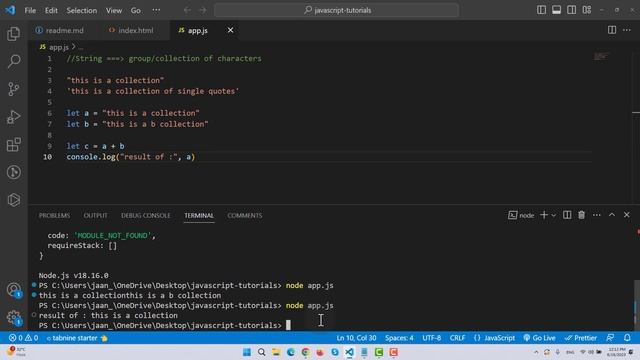The height and width of the screenshot is (360, 640).
Task: Open the Edit menu
Action: click(51, 10)
